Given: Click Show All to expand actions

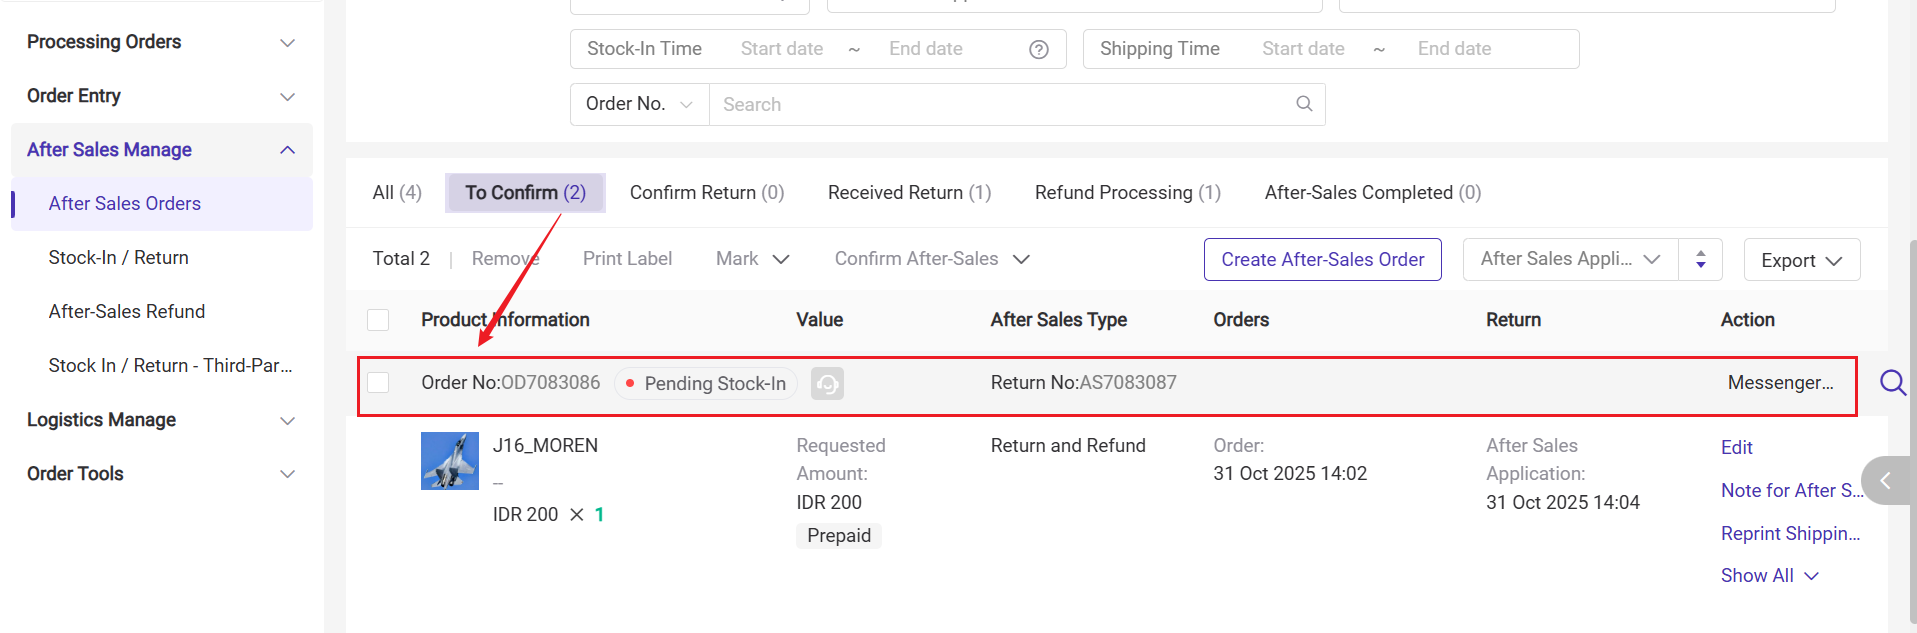Looking at the screenshot, I should tap(1768, 576).
